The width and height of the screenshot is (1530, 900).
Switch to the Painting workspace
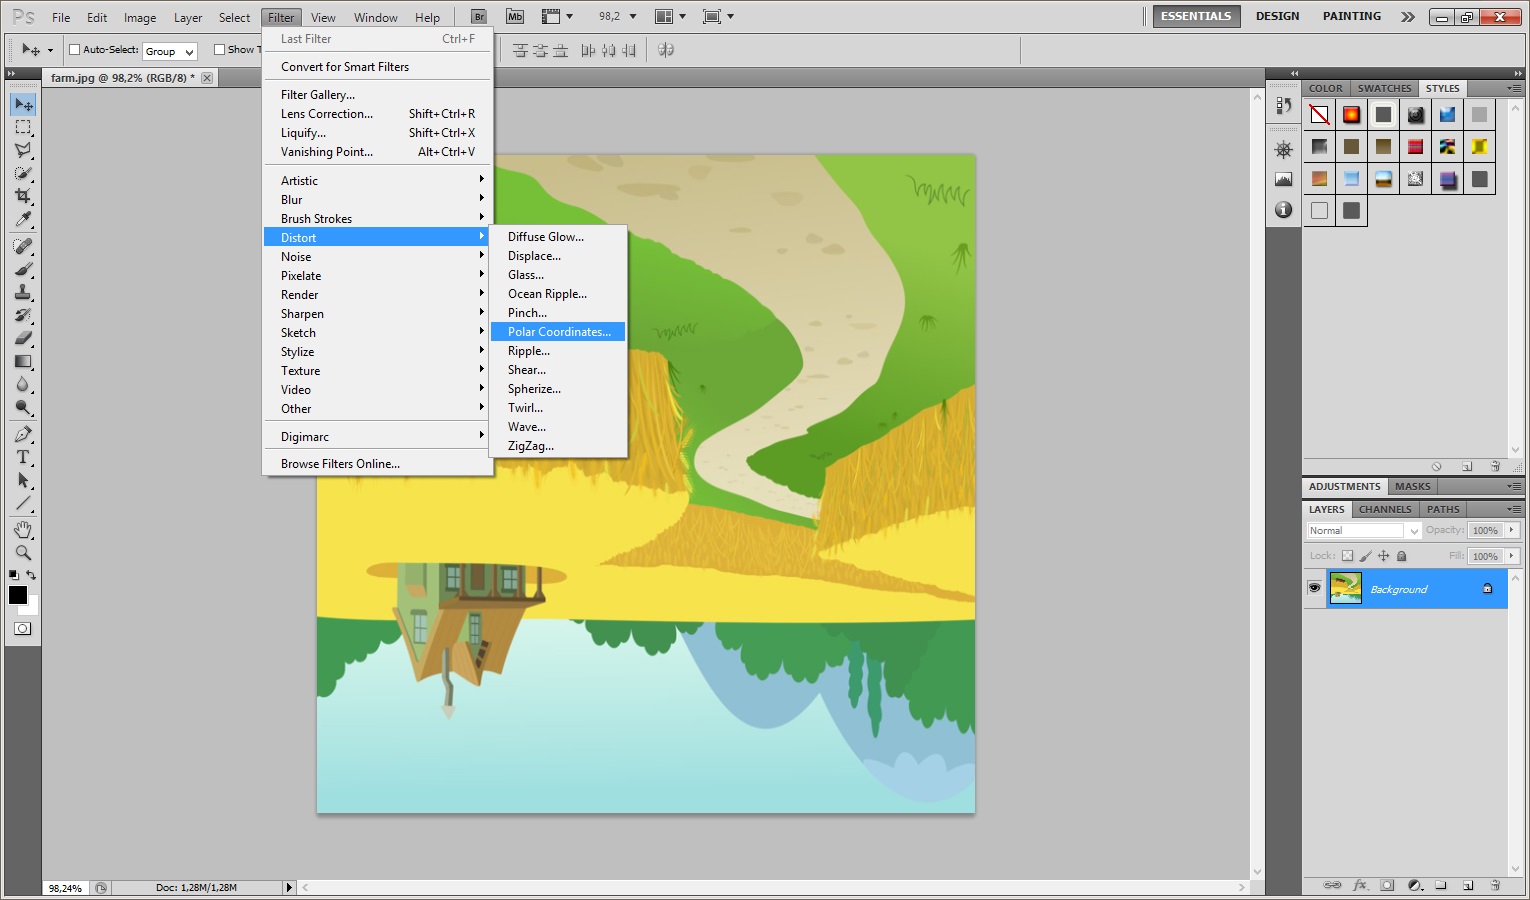click(x=1352, y=17)
